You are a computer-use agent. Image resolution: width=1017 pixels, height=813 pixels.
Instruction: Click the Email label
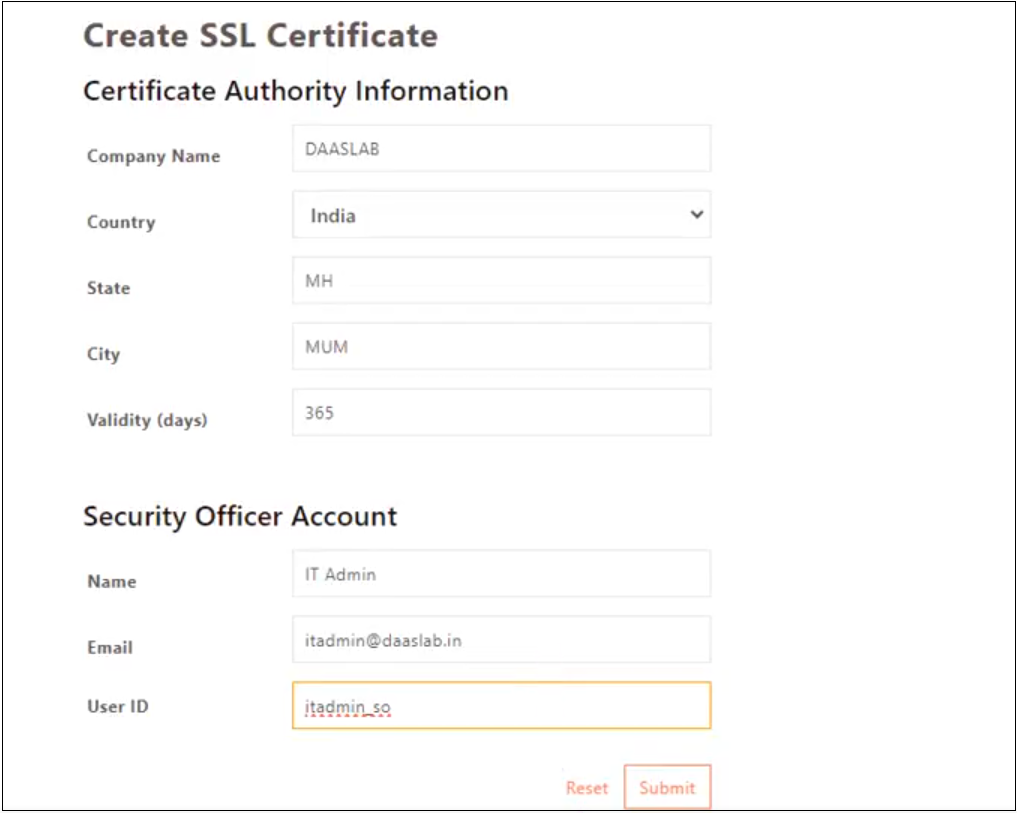pos(109,647)
